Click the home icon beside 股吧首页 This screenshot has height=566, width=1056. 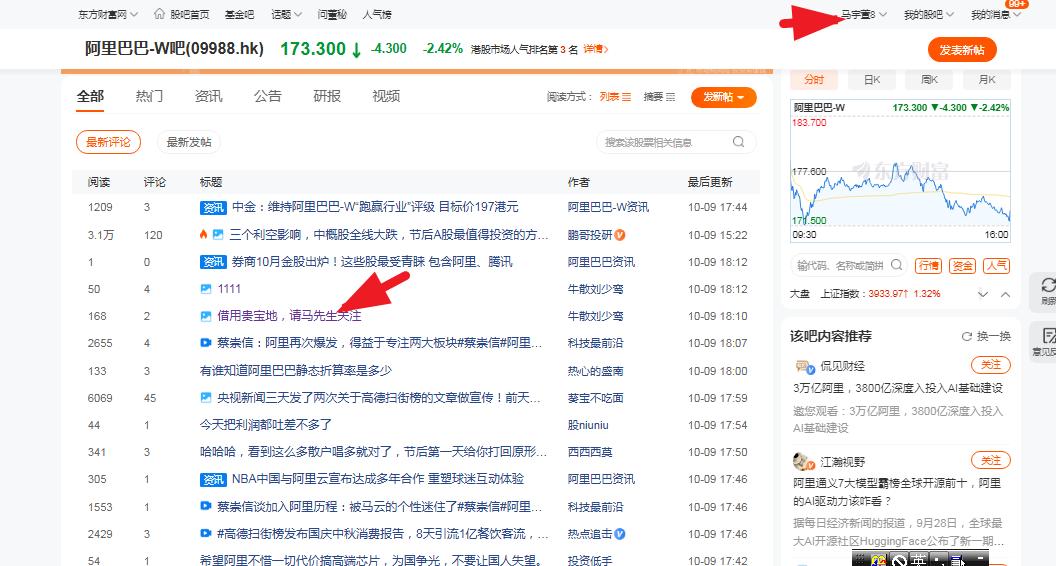(159, 13)
